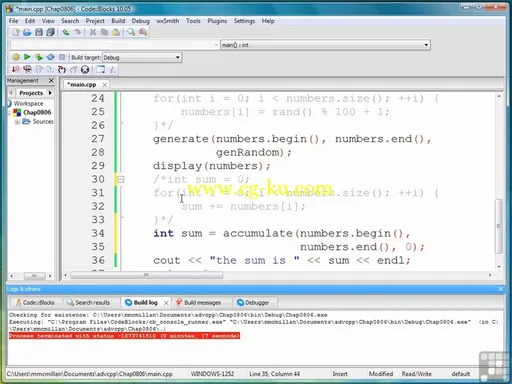Click the Debug/Continue icon
The width and height of the screenshot is (512, 384).
coord(16,69)
